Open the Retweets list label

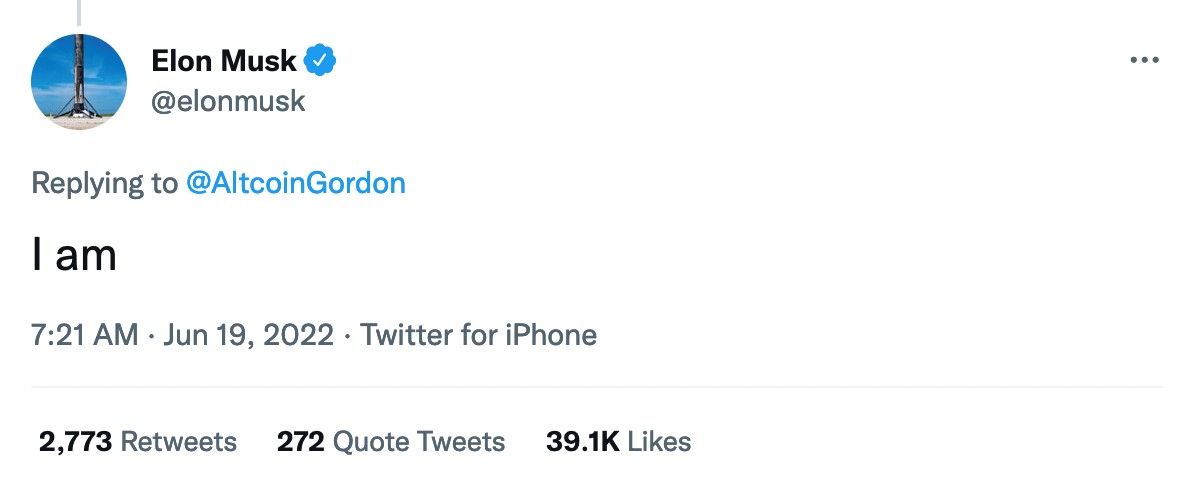[x=178, y=441]
